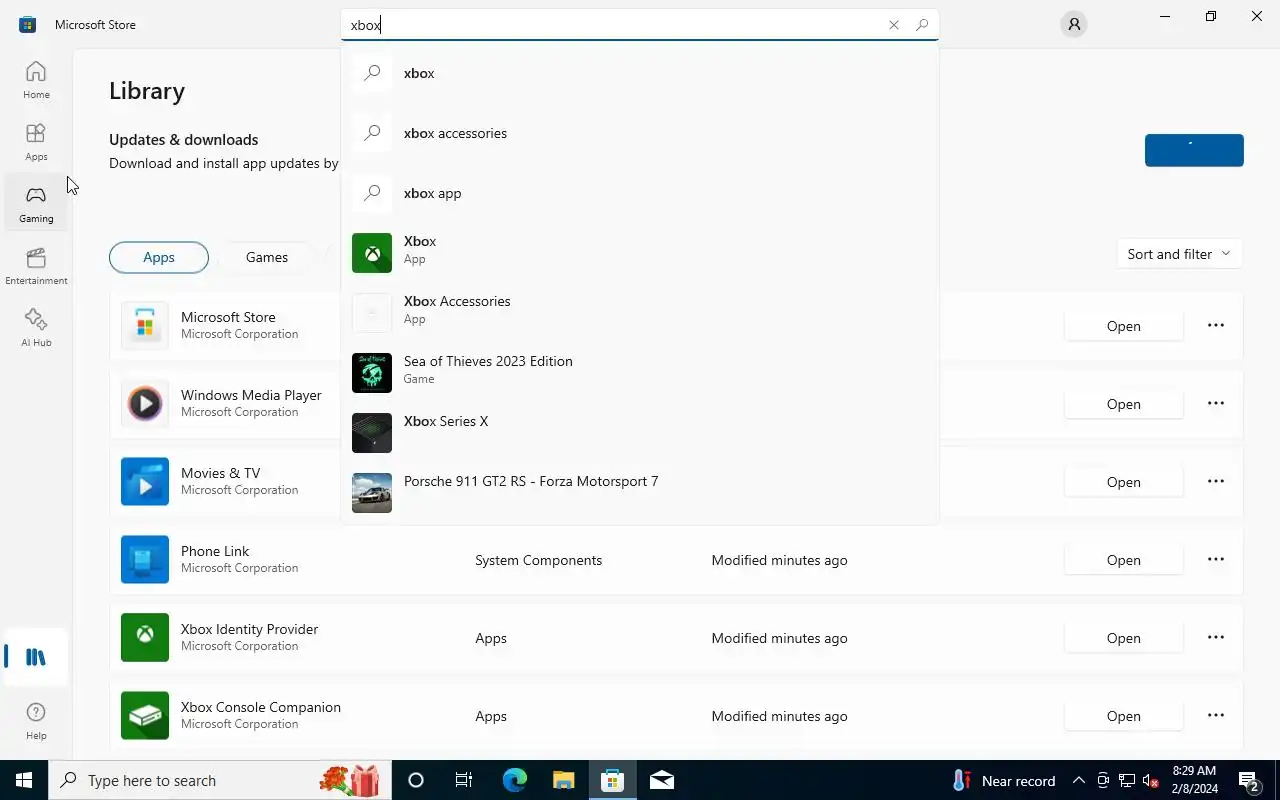Click the search magnifier button

[x=922, y=25]
